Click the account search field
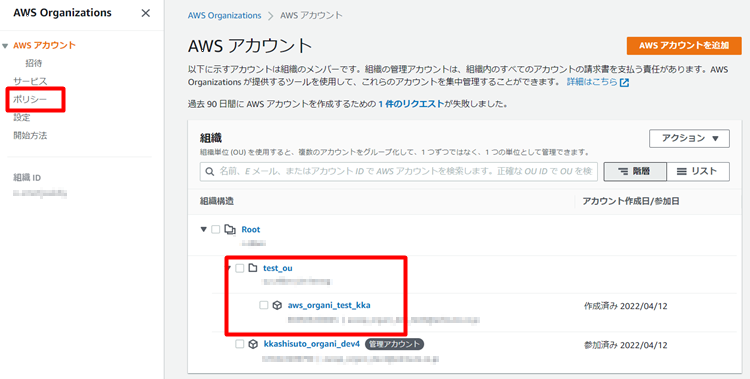 tap(399, 171)
